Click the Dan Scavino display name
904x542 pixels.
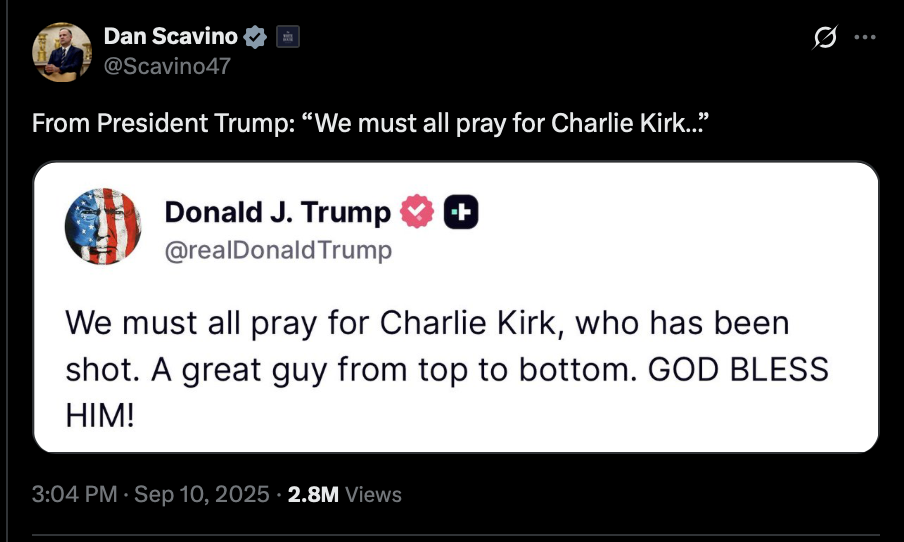pos(170,37)
